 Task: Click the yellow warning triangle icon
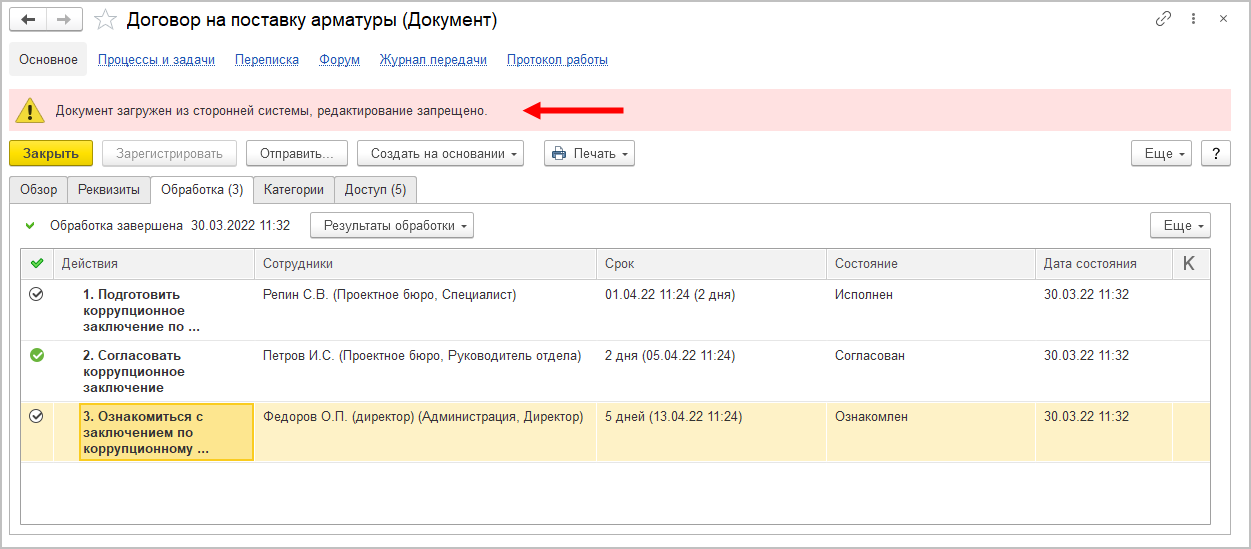pyautogui.click(x=31, y=110)
